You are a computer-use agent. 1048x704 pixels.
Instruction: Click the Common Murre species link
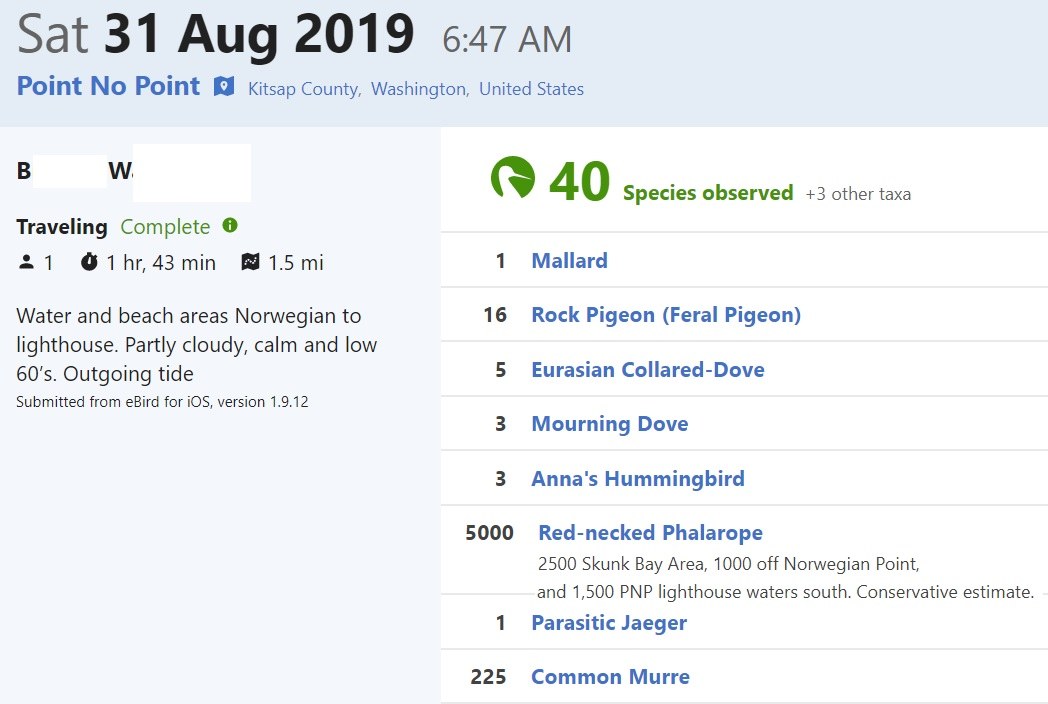pyautogui.click(x=610, y=677)
